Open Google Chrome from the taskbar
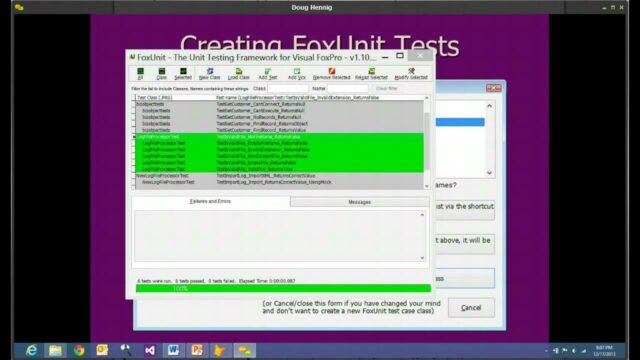The image size is (640, 360). coord(79,350)
